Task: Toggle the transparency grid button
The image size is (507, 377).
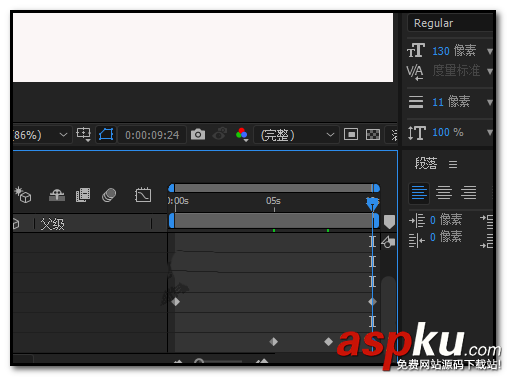Action: coord(373,134)
